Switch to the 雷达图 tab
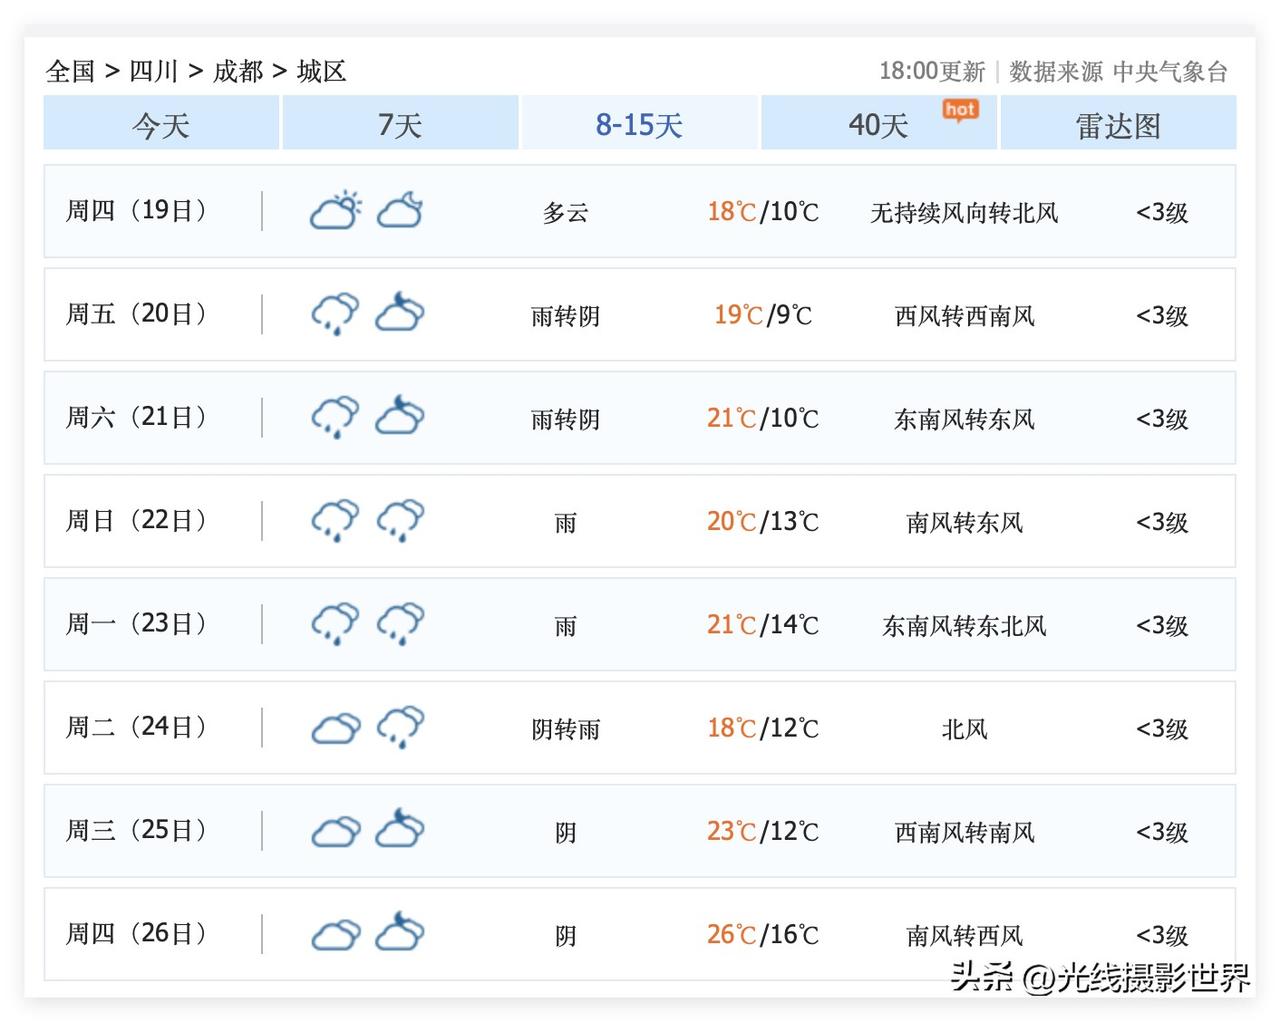Viewport: 1280px width, 1022px height. pos(1118,124)
